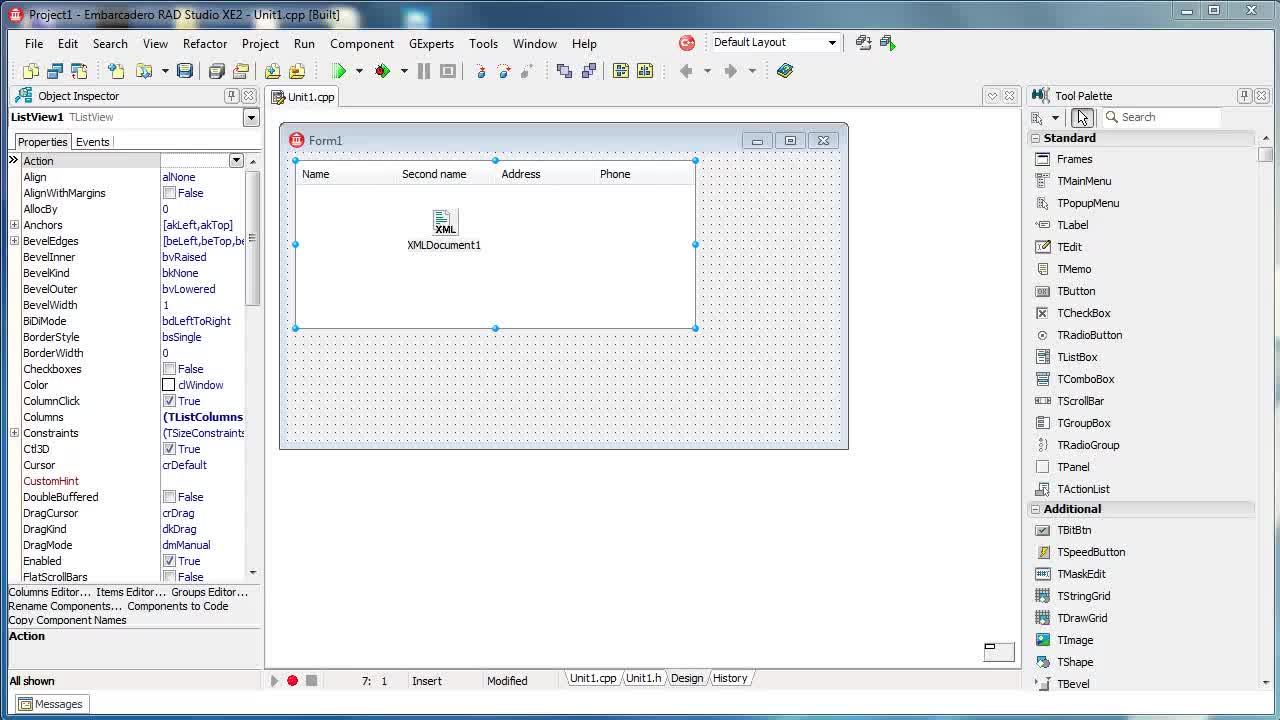Image resolution: width=1280 pixels, height=720 pixels.
Task: Check the FlatScrollBars property checkbox
Action: (x=169, y=577)
